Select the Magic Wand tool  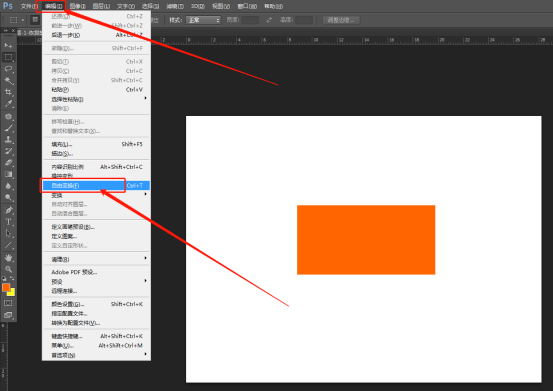8,80
